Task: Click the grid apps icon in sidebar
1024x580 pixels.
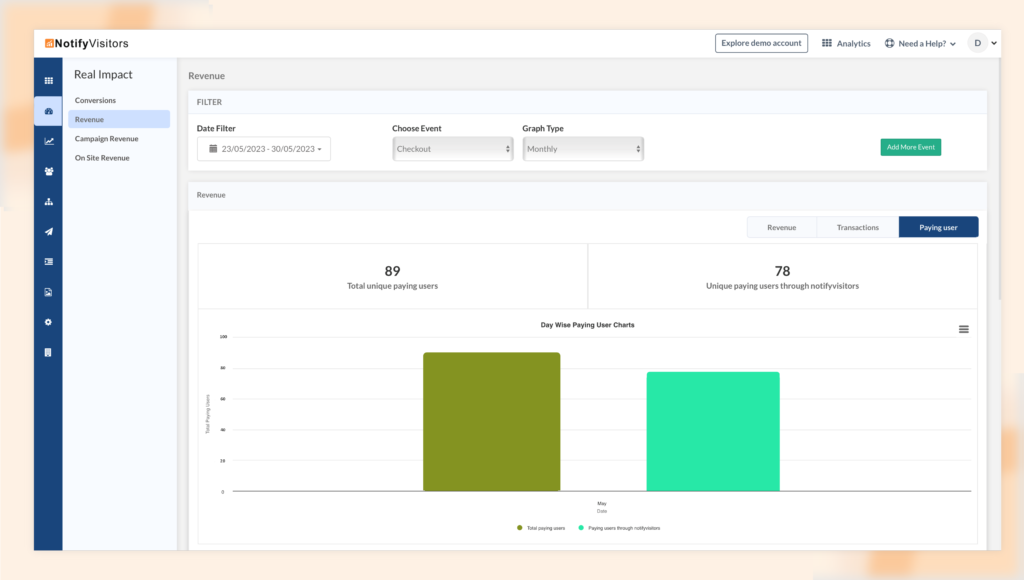Action: [x=48, y=81]
